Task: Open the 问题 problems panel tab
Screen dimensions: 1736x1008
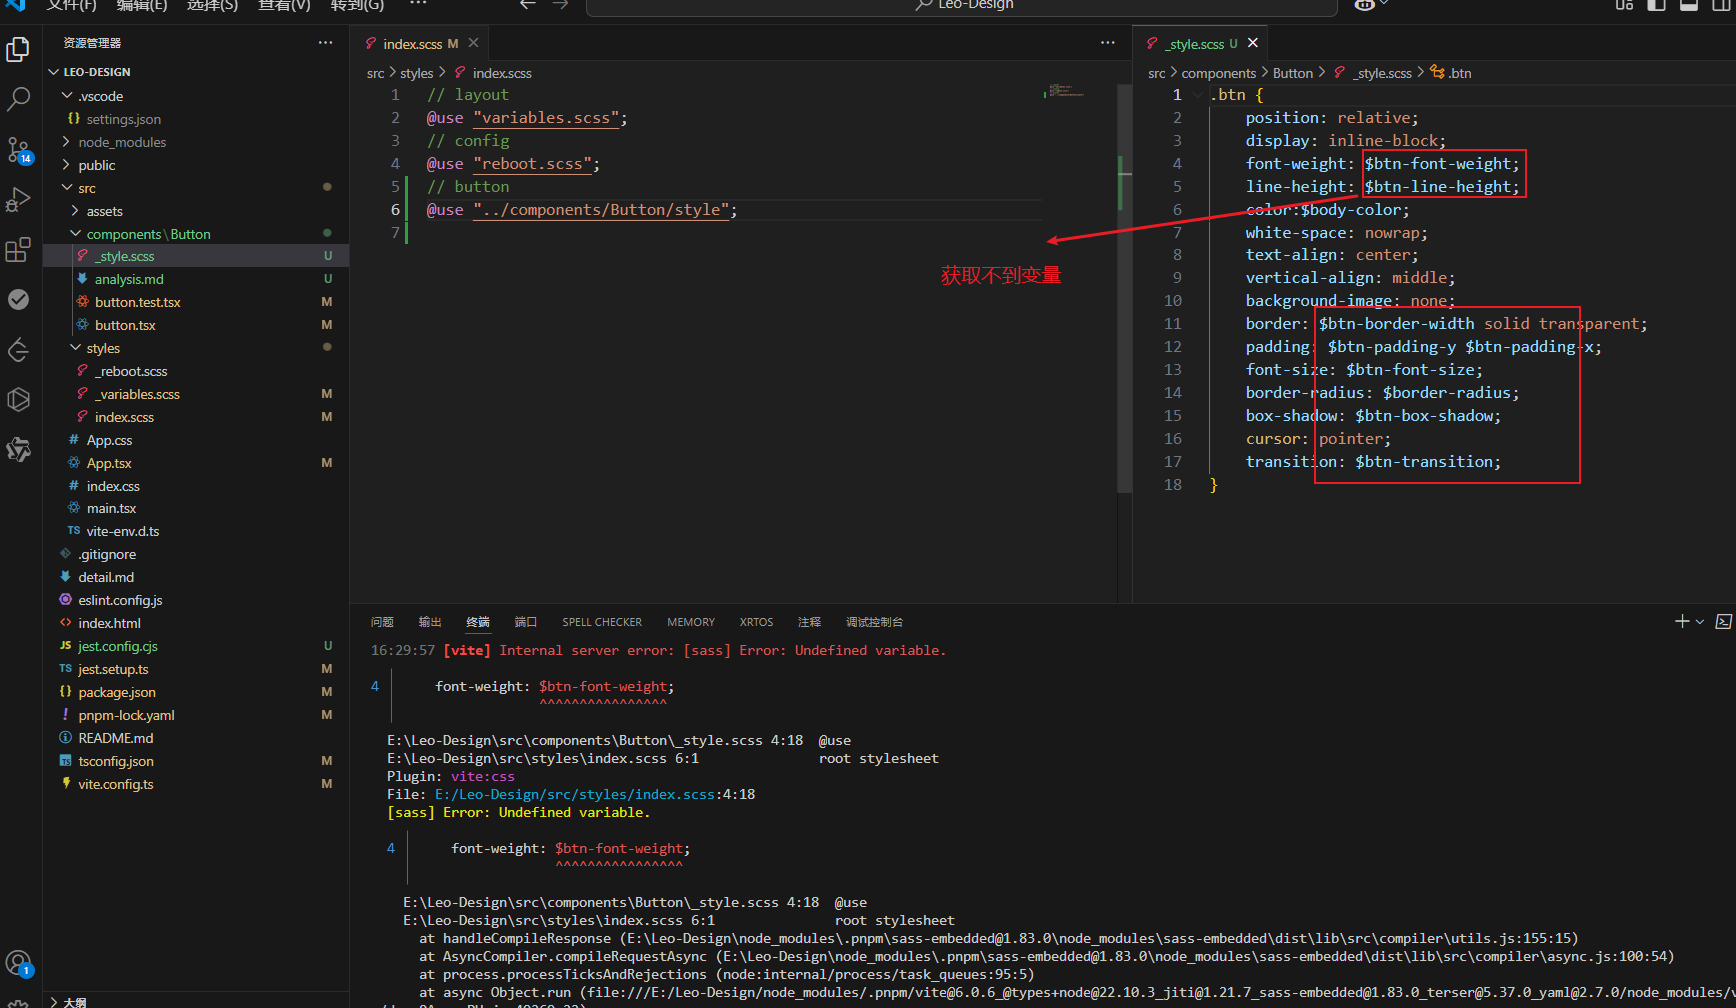Action: coord(382,622)
